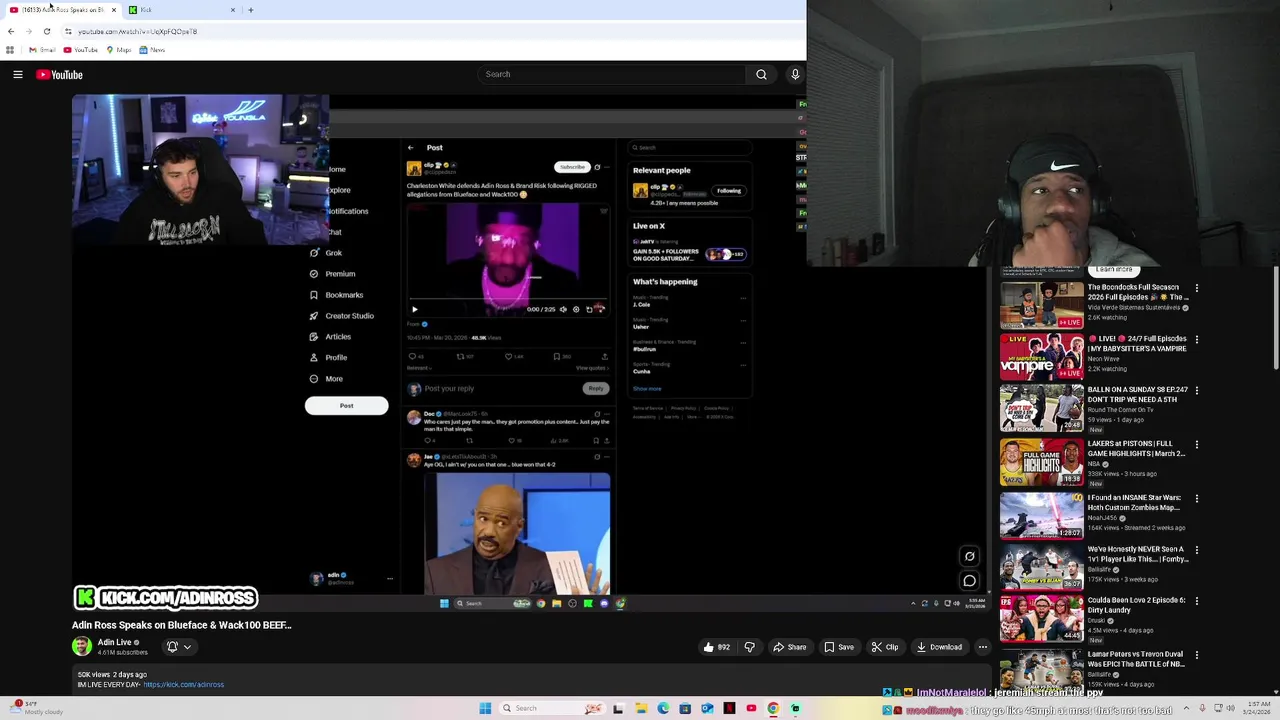Click the browser forward arrow
Viewport: 1280px width, 720px height.
point(28,31)
